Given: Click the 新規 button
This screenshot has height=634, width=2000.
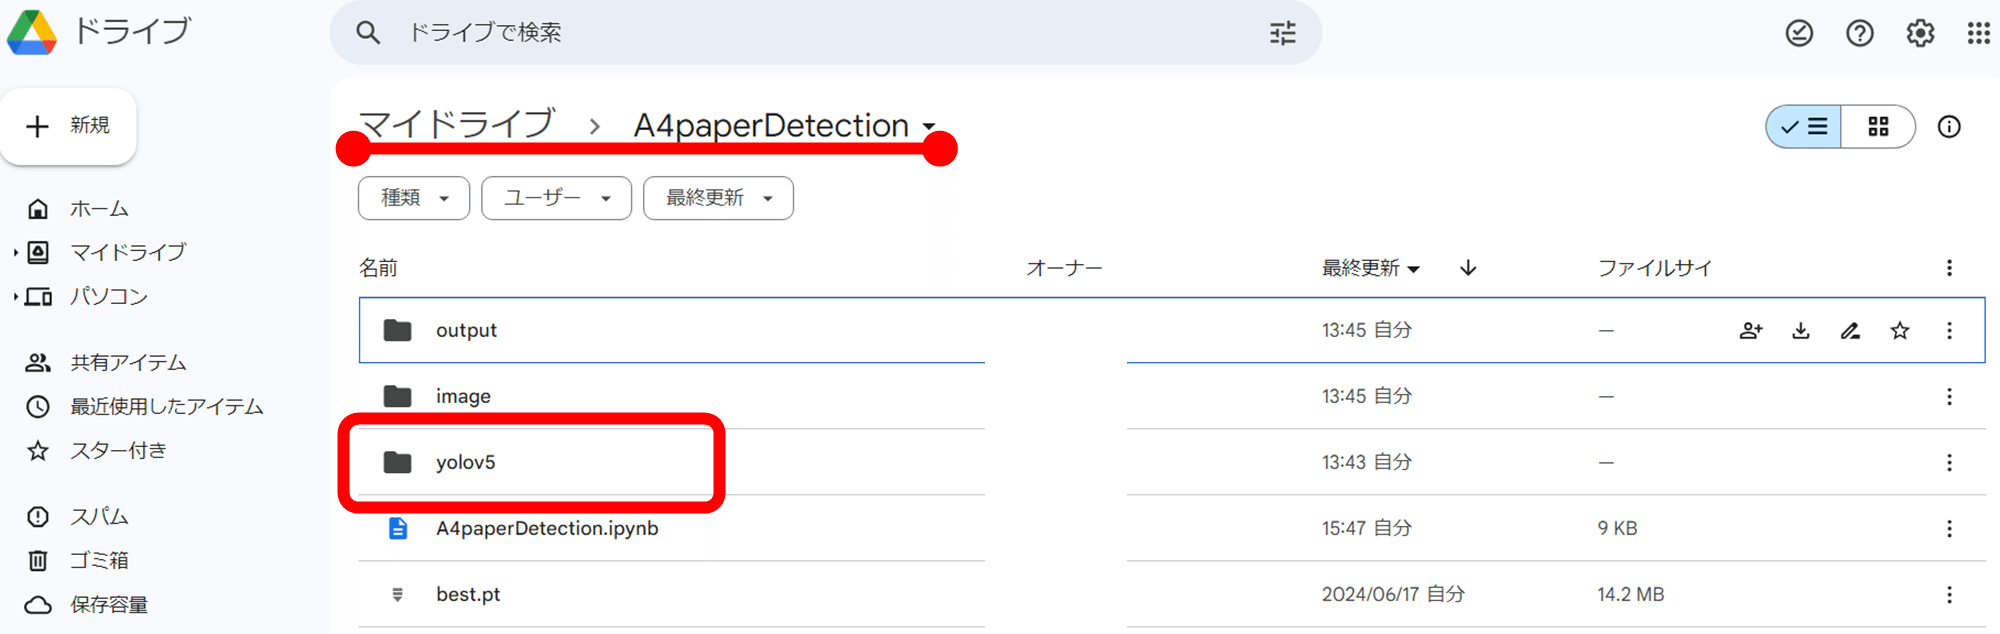Looking at the screenshot, I should tap(68, 126).
